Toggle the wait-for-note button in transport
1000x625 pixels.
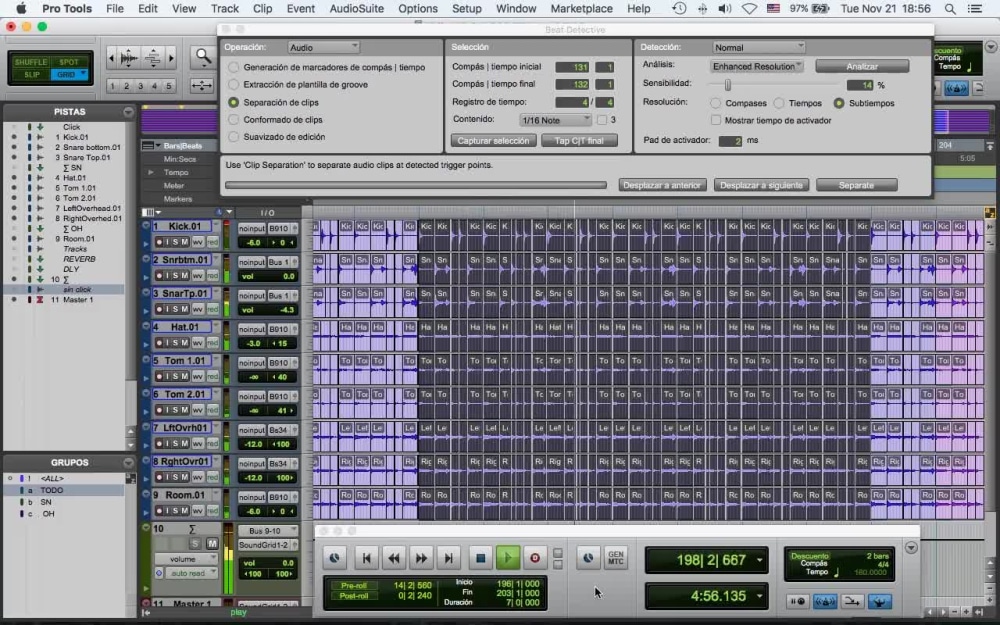[x=797, y=601]
